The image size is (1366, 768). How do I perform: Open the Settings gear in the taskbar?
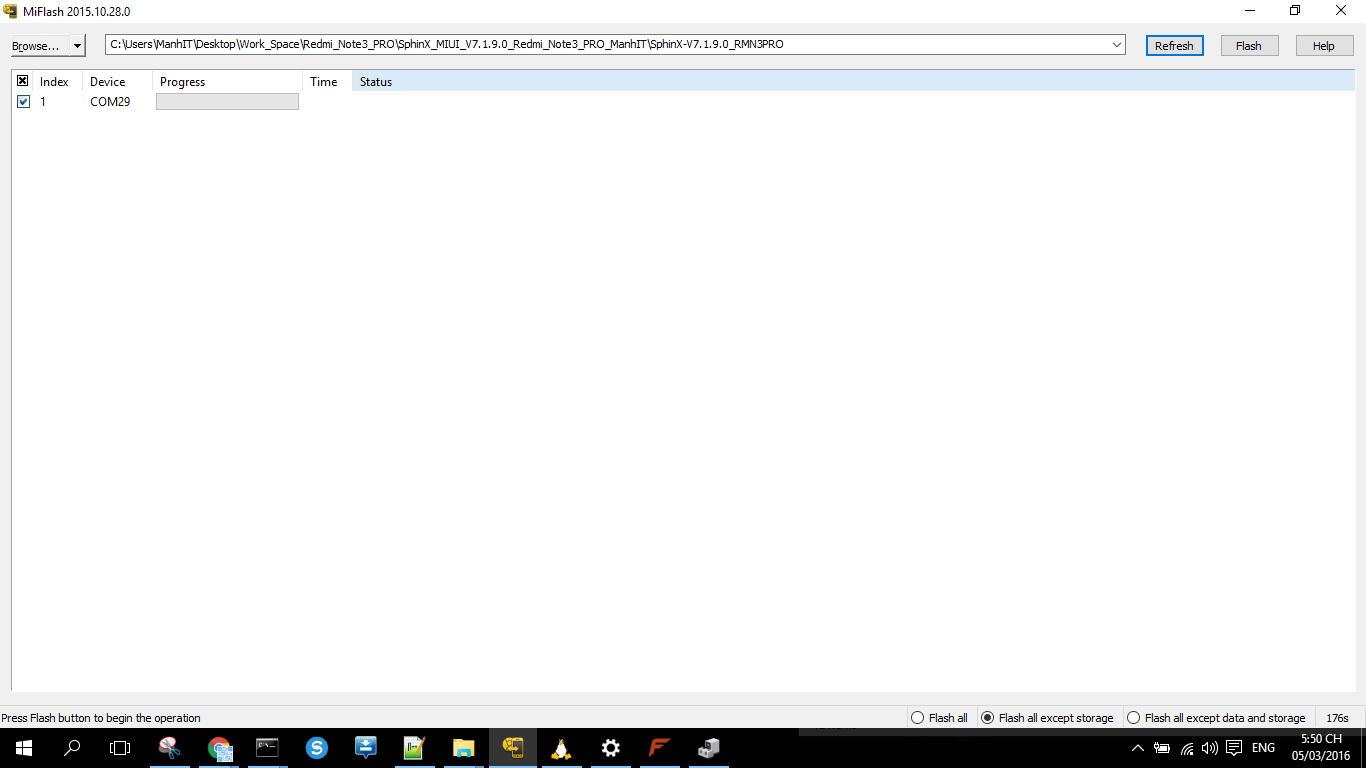(611, 748)
